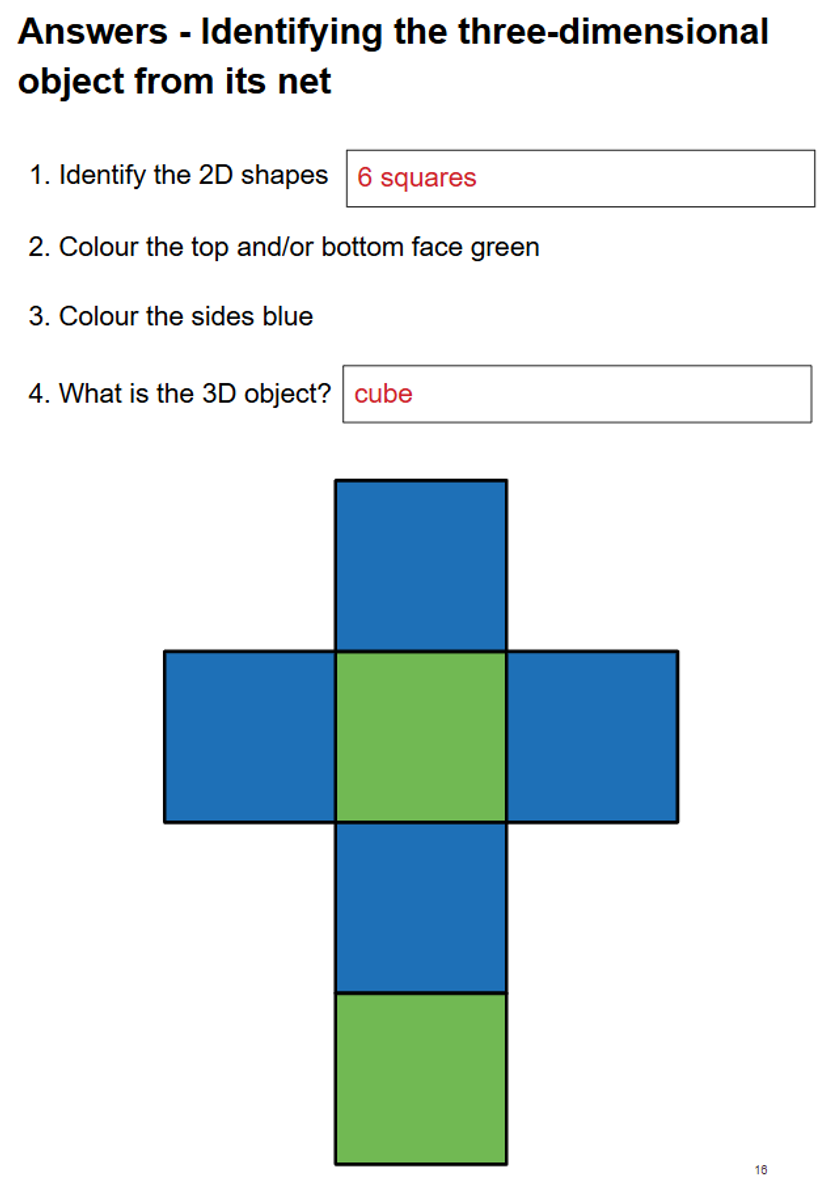The width and height of the screenshot is (832, 1200).
Task: Select the right blue square of the net
Action: [592, 737]
